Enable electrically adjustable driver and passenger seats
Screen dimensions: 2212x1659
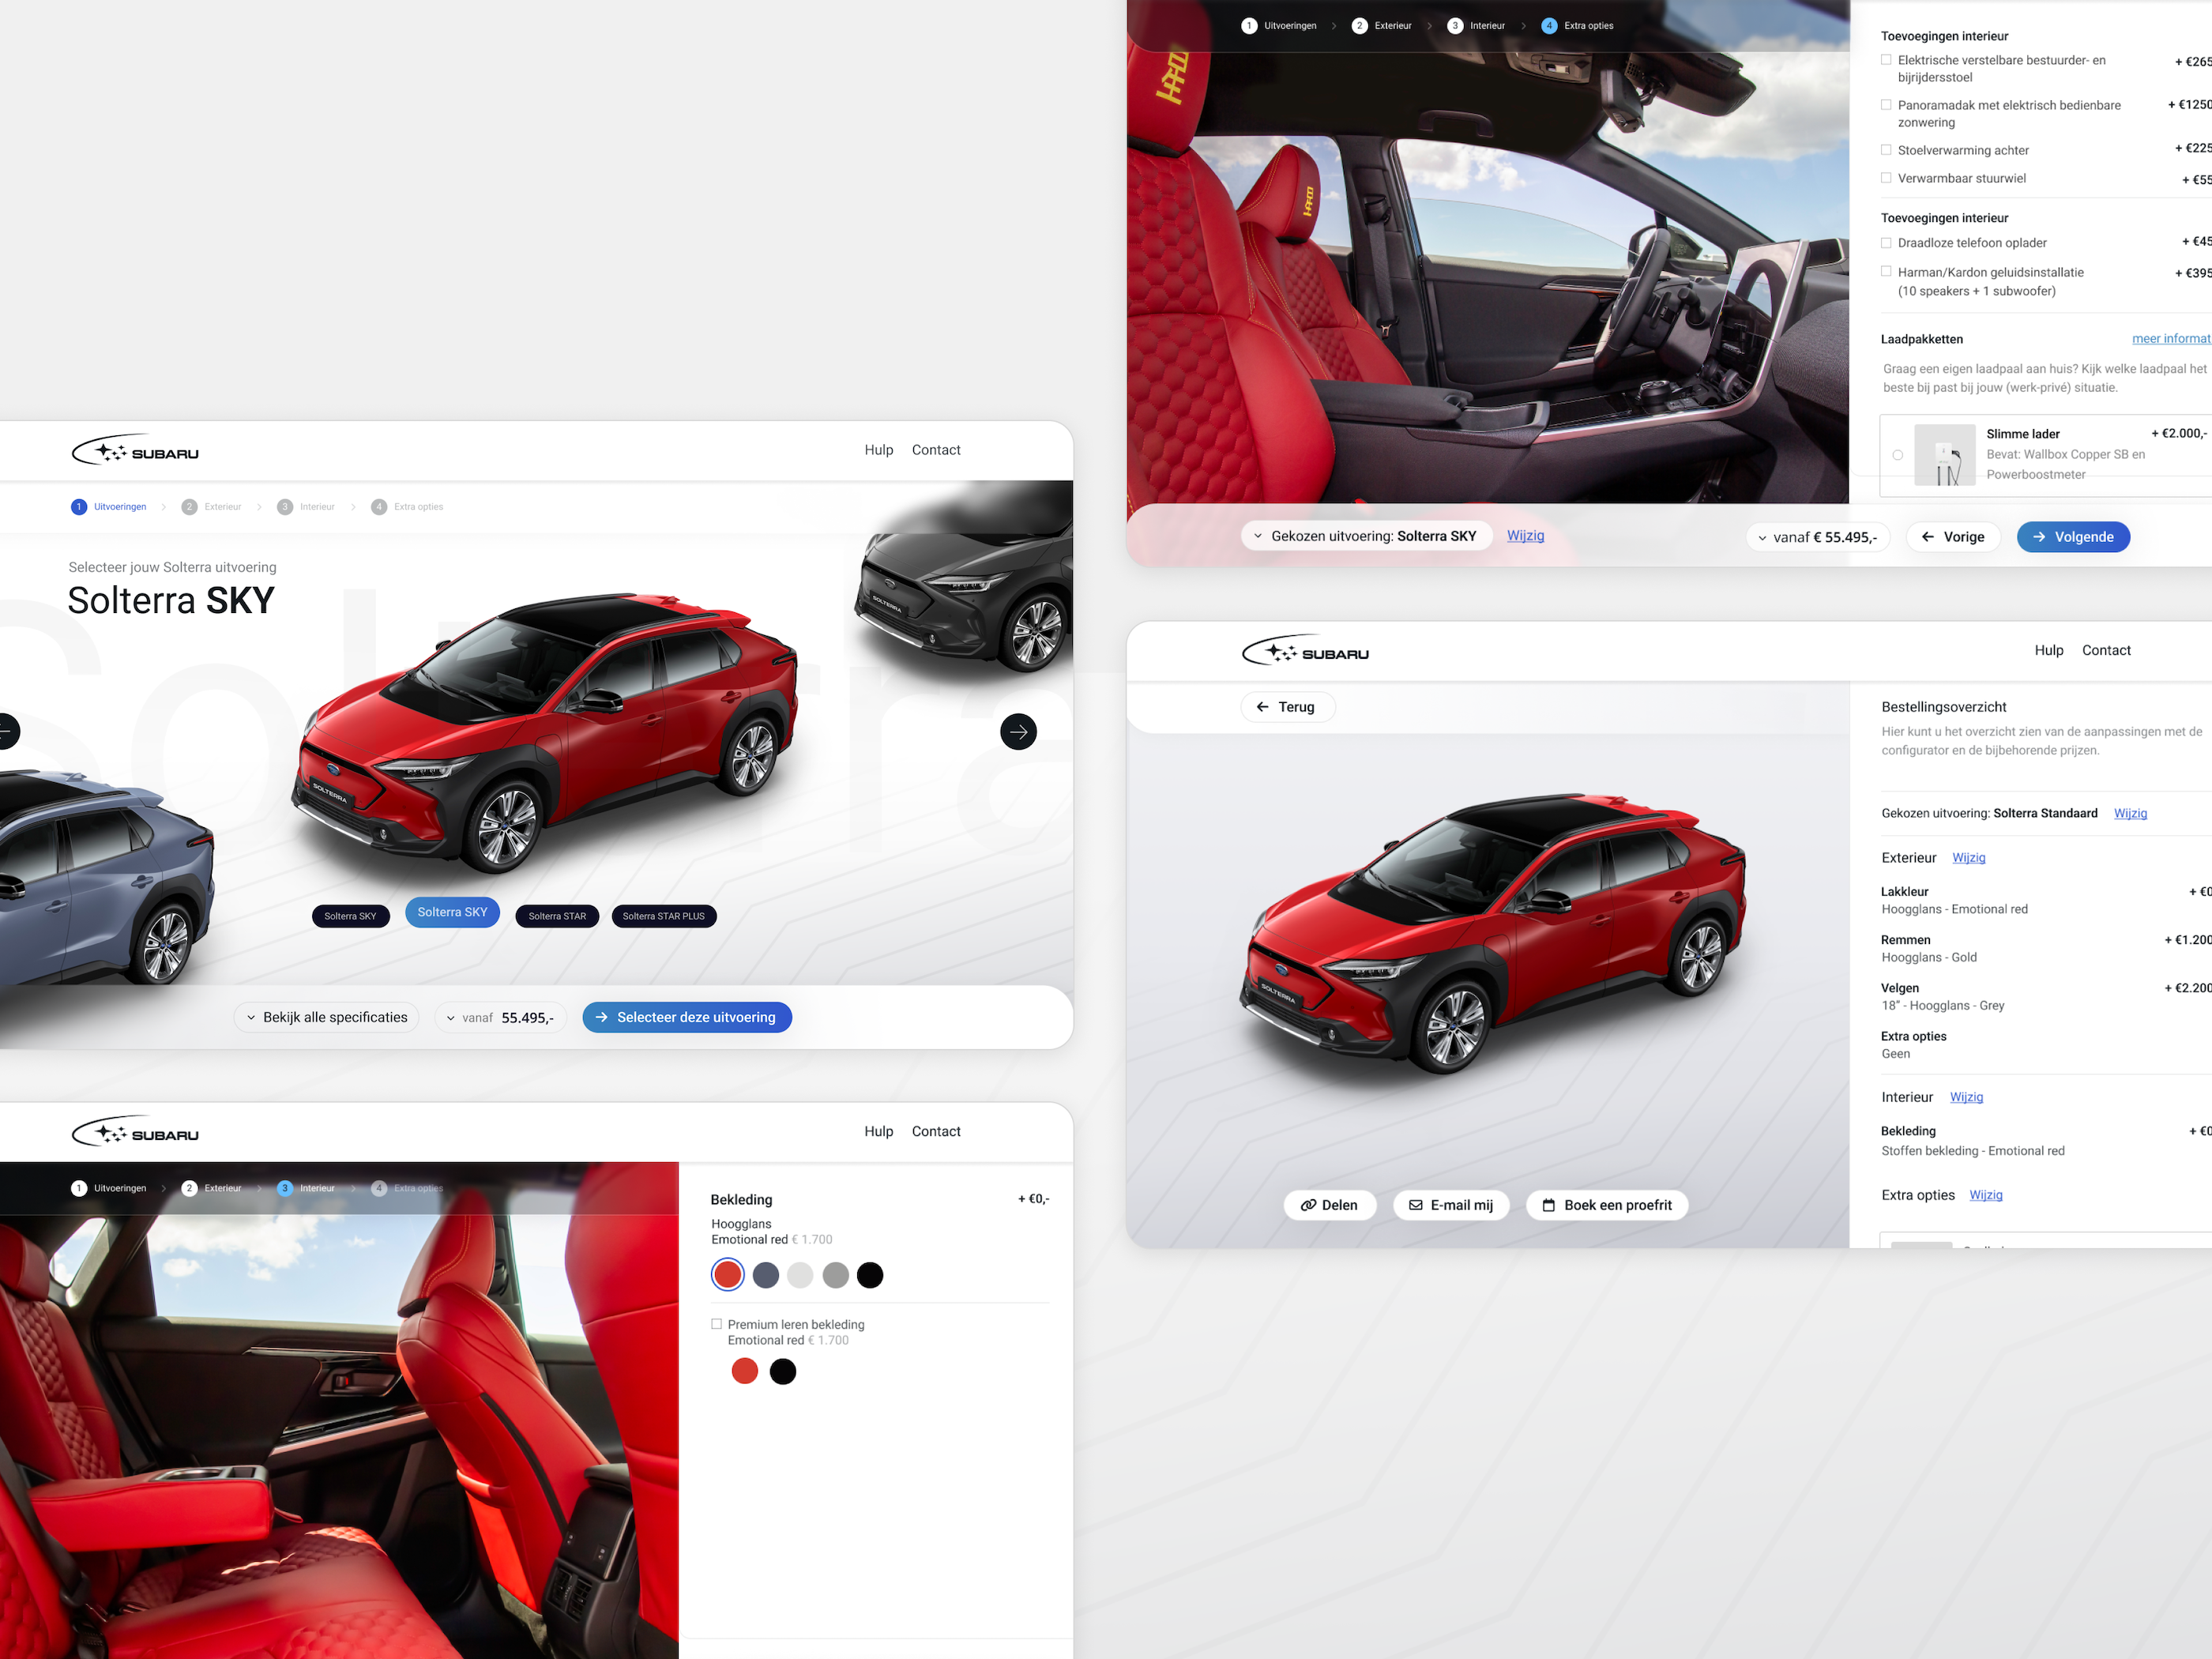(1886, 60)
